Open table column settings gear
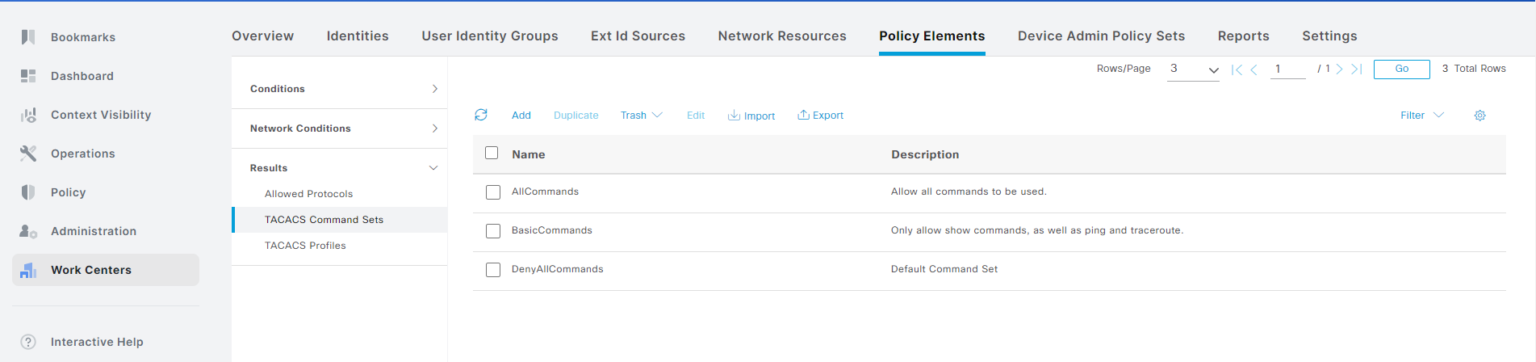 point(1480,115)
